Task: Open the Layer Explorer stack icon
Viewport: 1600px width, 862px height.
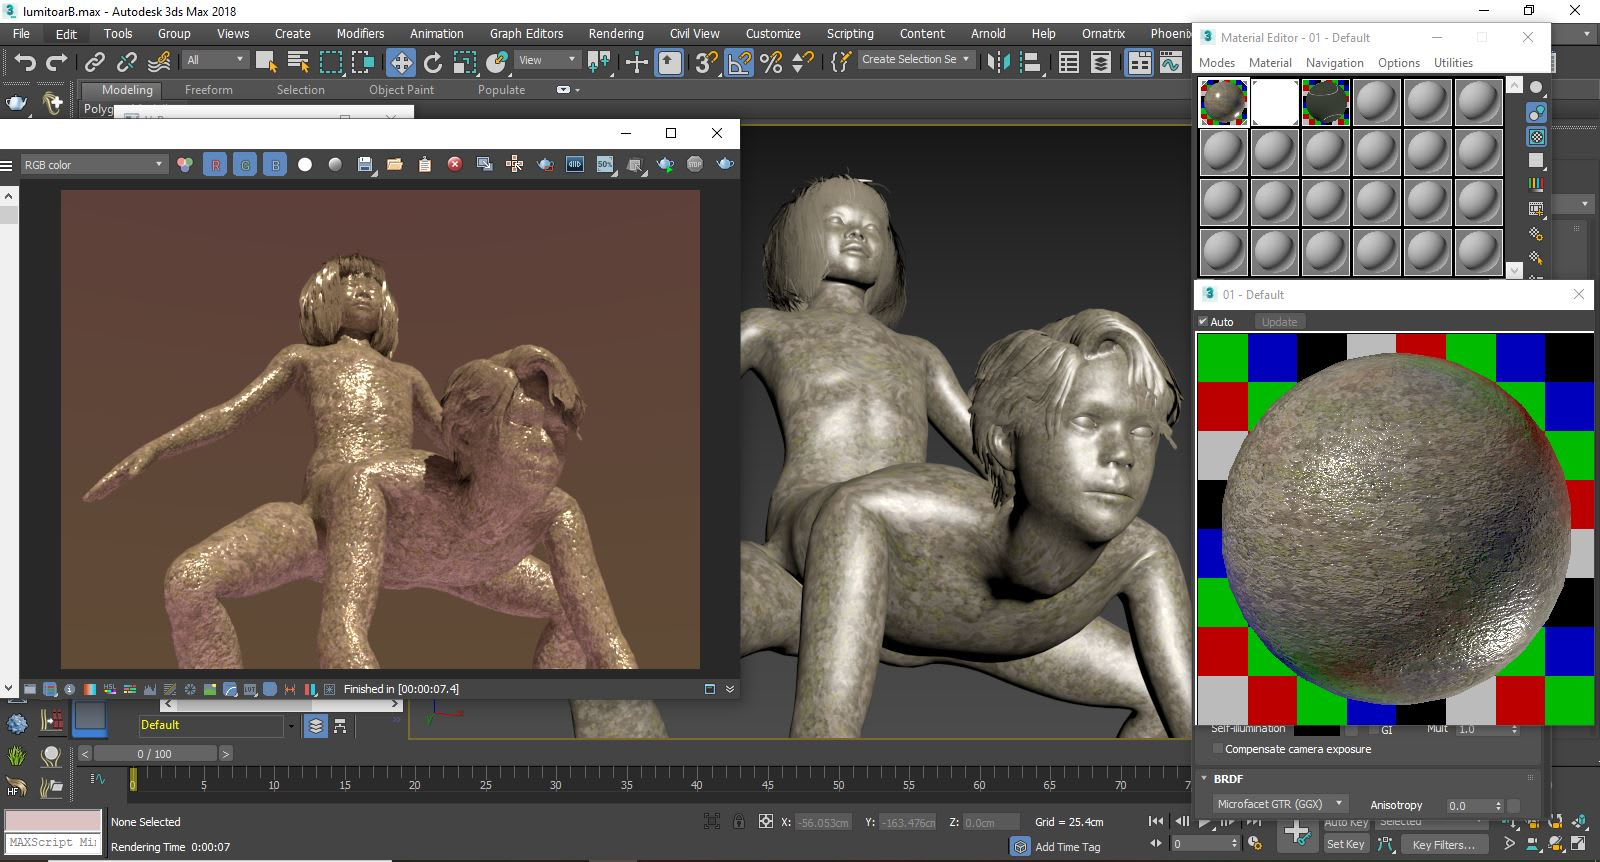Action: pos(1101,62)
